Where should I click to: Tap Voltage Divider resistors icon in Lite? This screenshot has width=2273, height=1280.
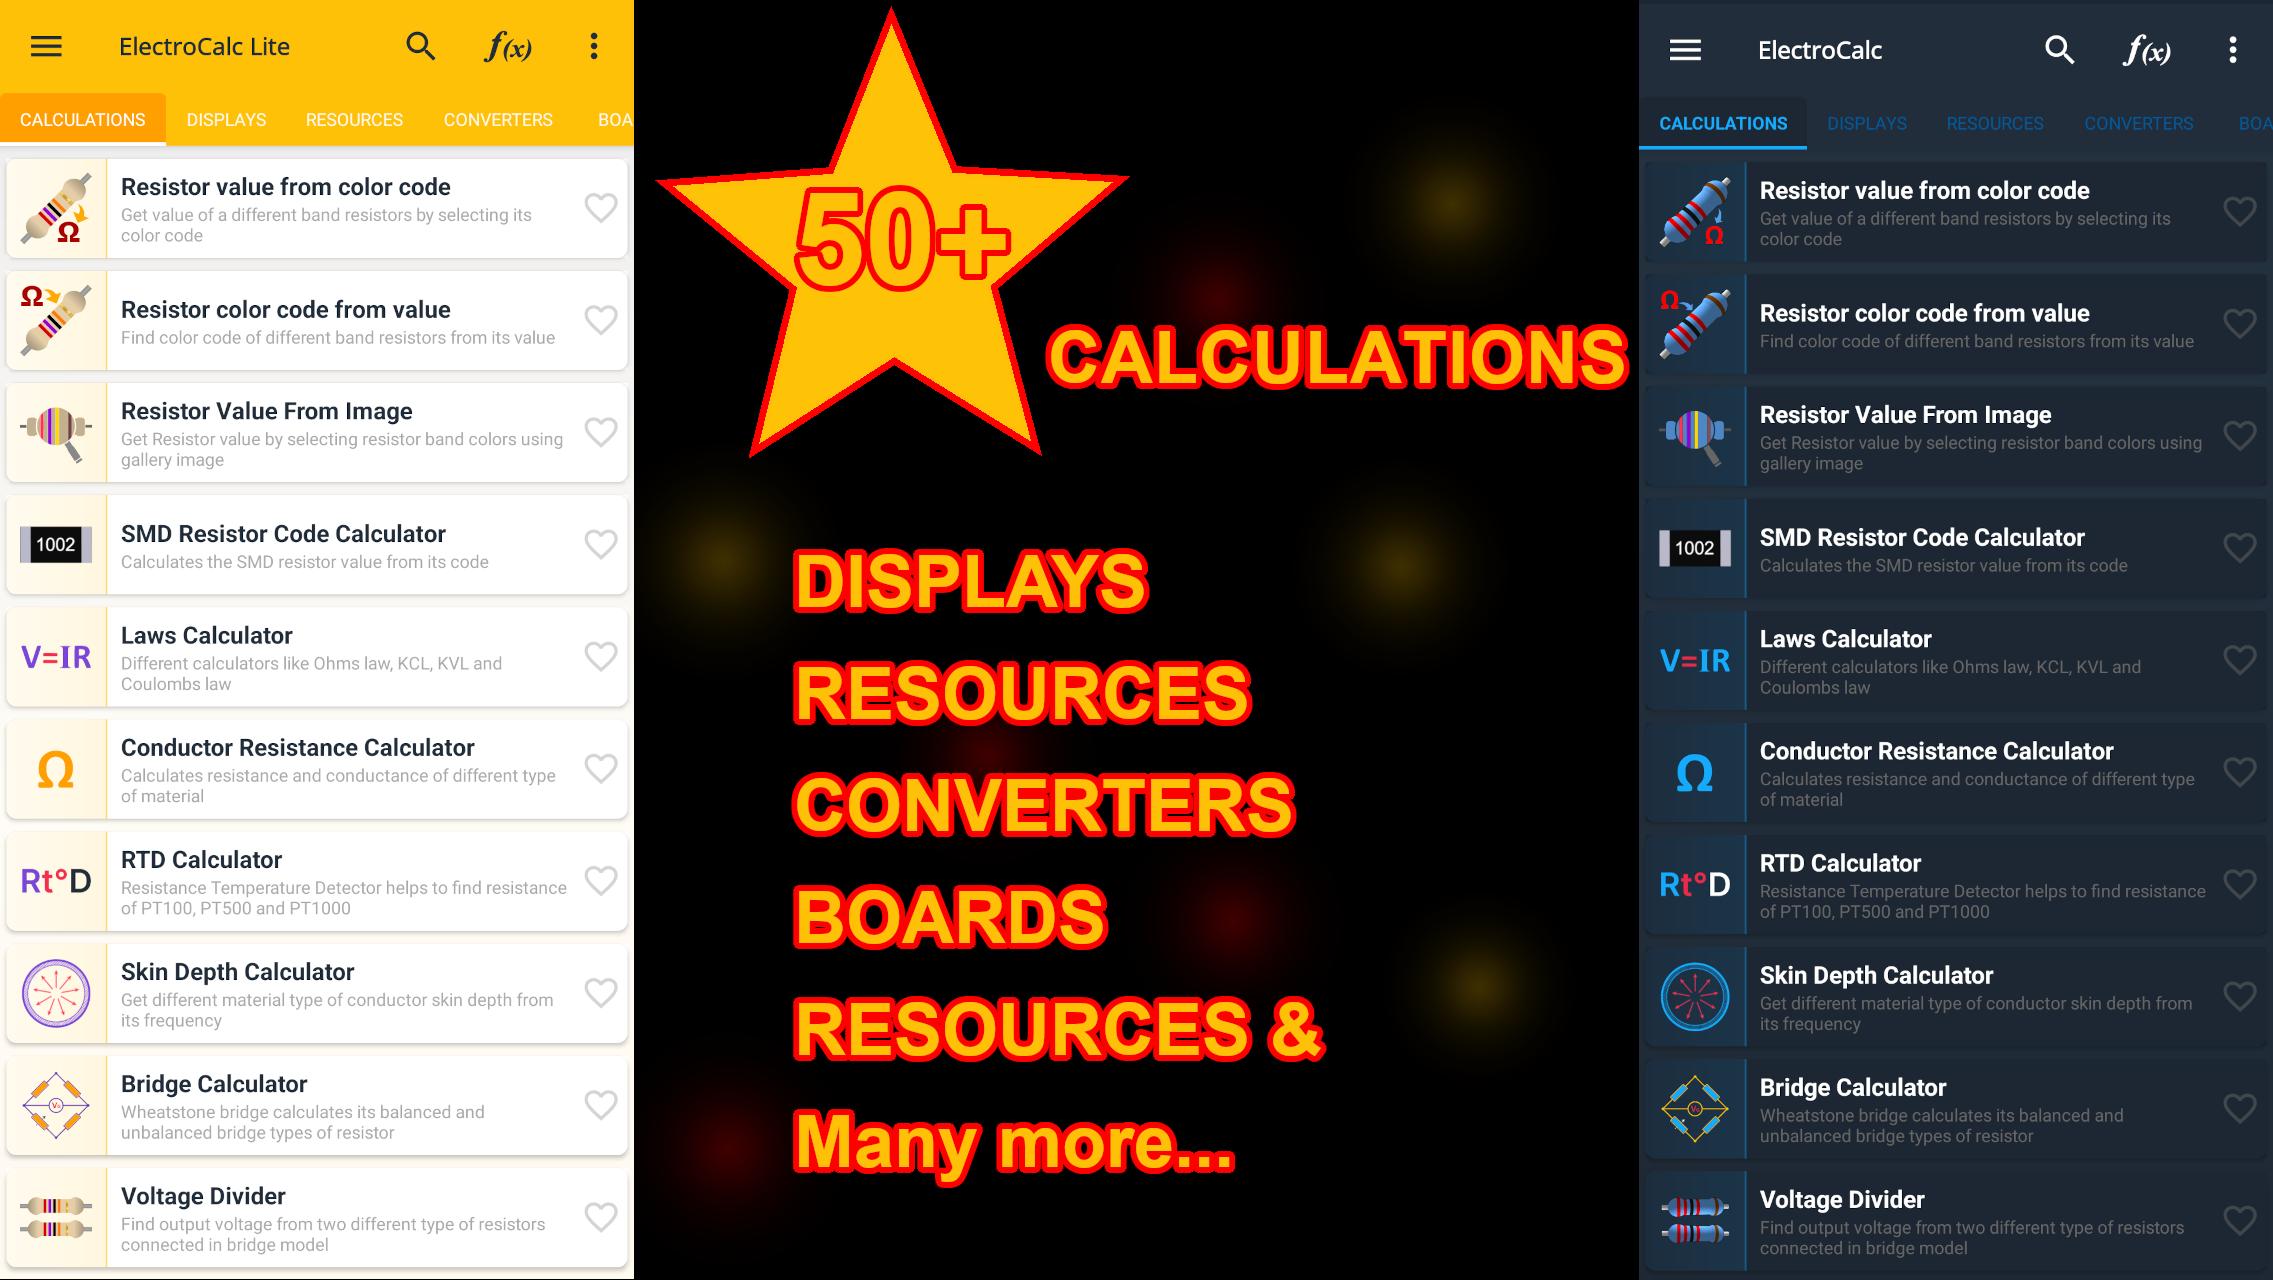(56, 1217)
